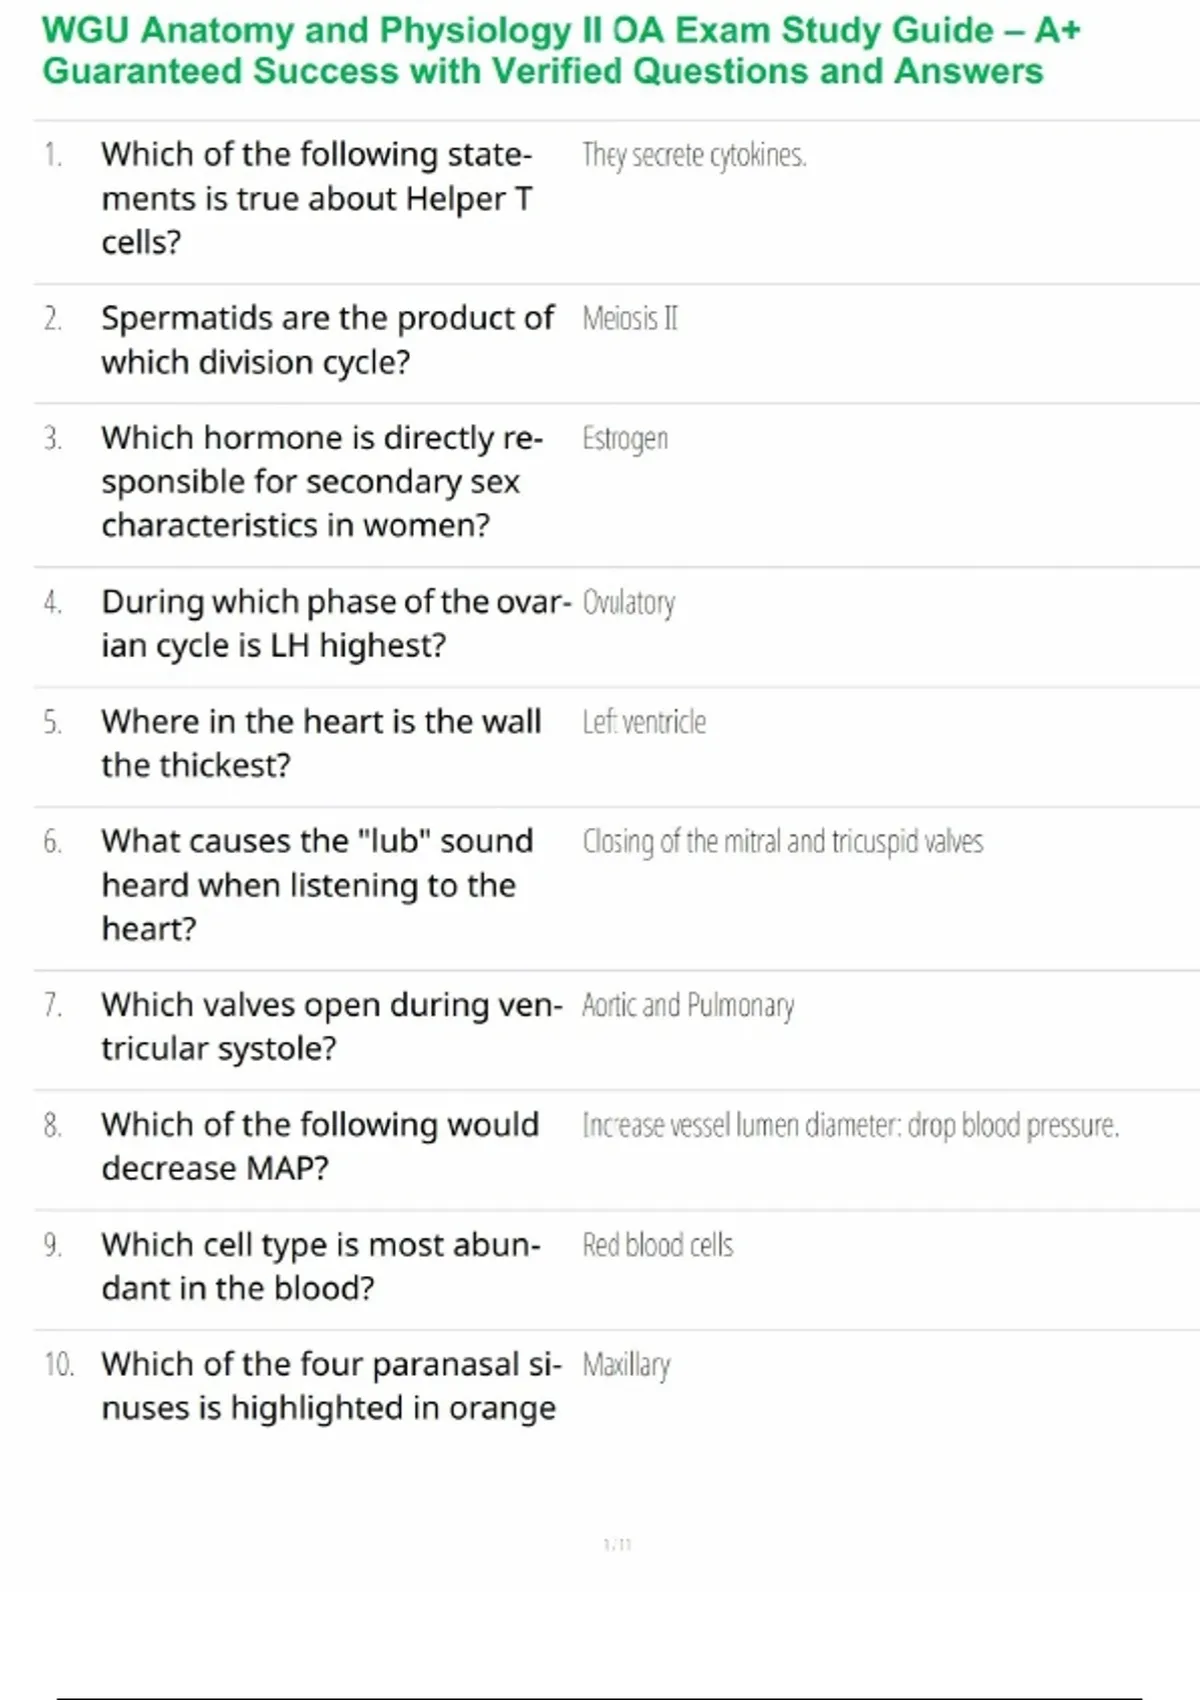Select the thickest heart wall question

pos(321,743)
